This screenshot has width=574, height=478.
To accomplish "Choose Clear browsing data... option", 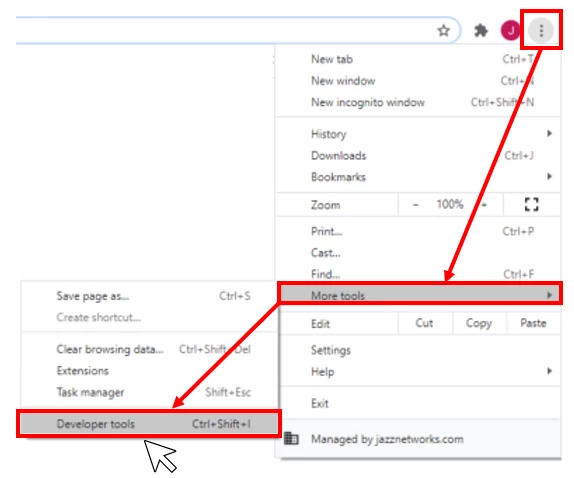I will click(150, 349).
